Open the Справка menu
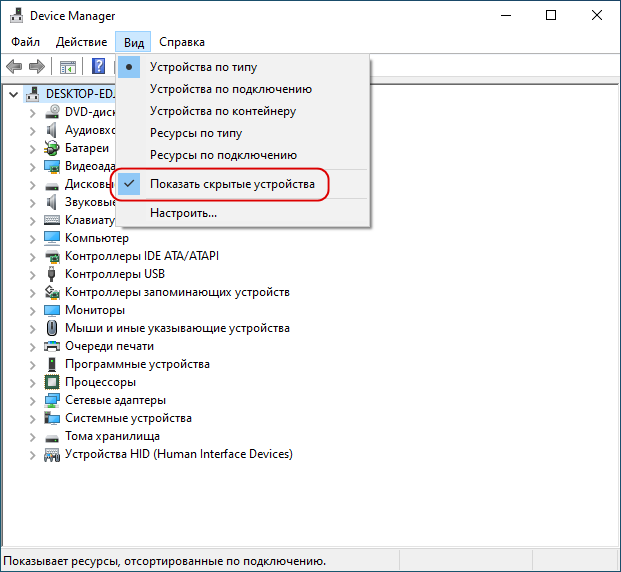Viewport: 621px width, 572px height. [x=182, y=42]
